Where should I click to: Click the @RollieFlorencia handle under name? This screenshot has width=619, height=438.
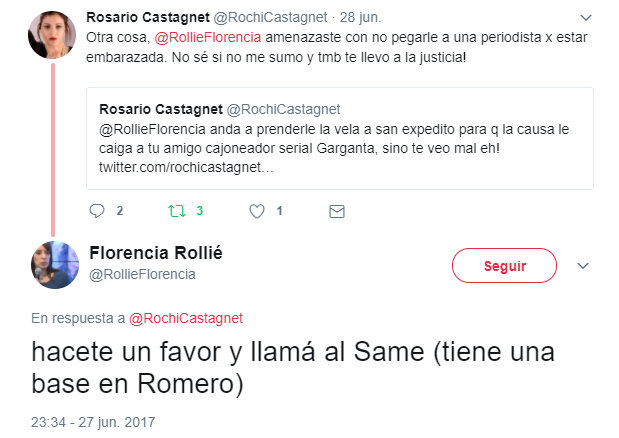143,274
